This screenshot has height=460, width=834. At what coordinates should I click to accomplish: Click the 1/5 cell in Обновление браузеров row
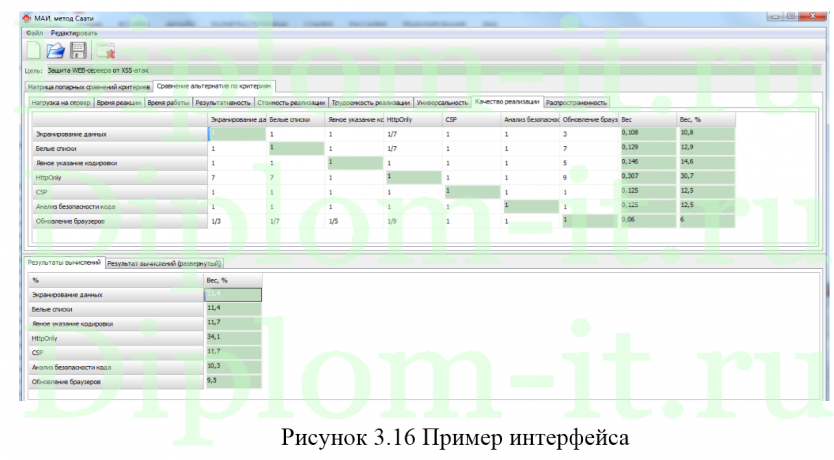(x=354, y=221)
